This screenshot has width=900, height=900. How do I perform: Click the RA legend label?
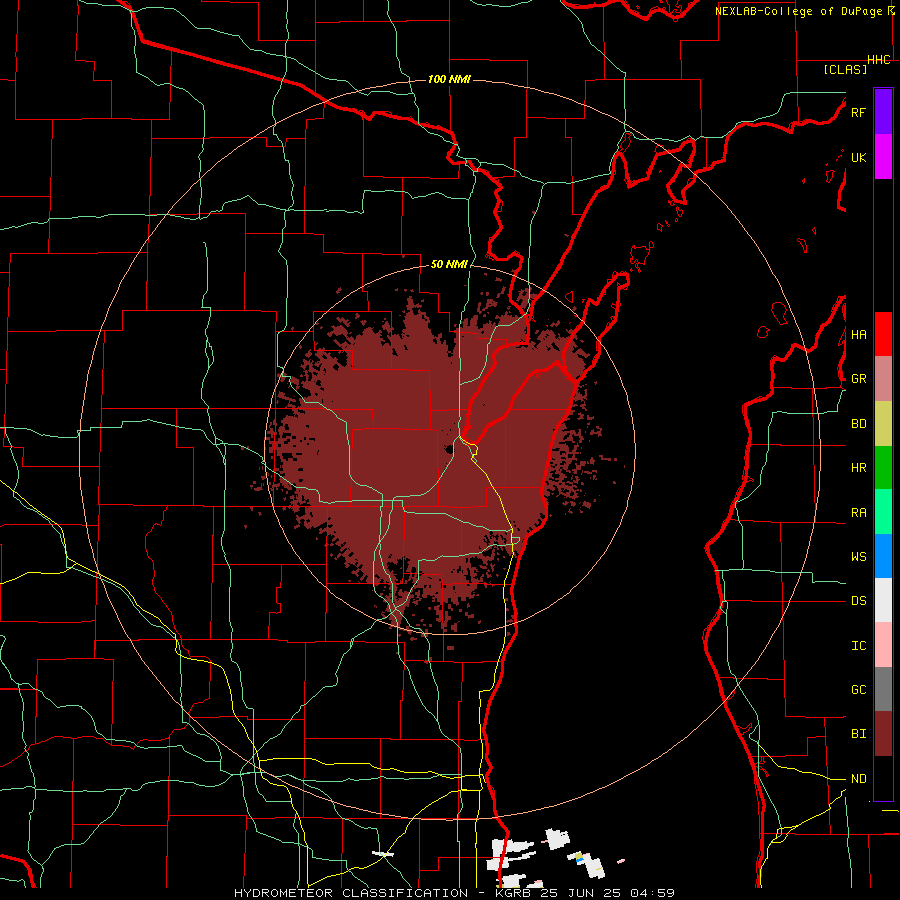click(858, 513)
